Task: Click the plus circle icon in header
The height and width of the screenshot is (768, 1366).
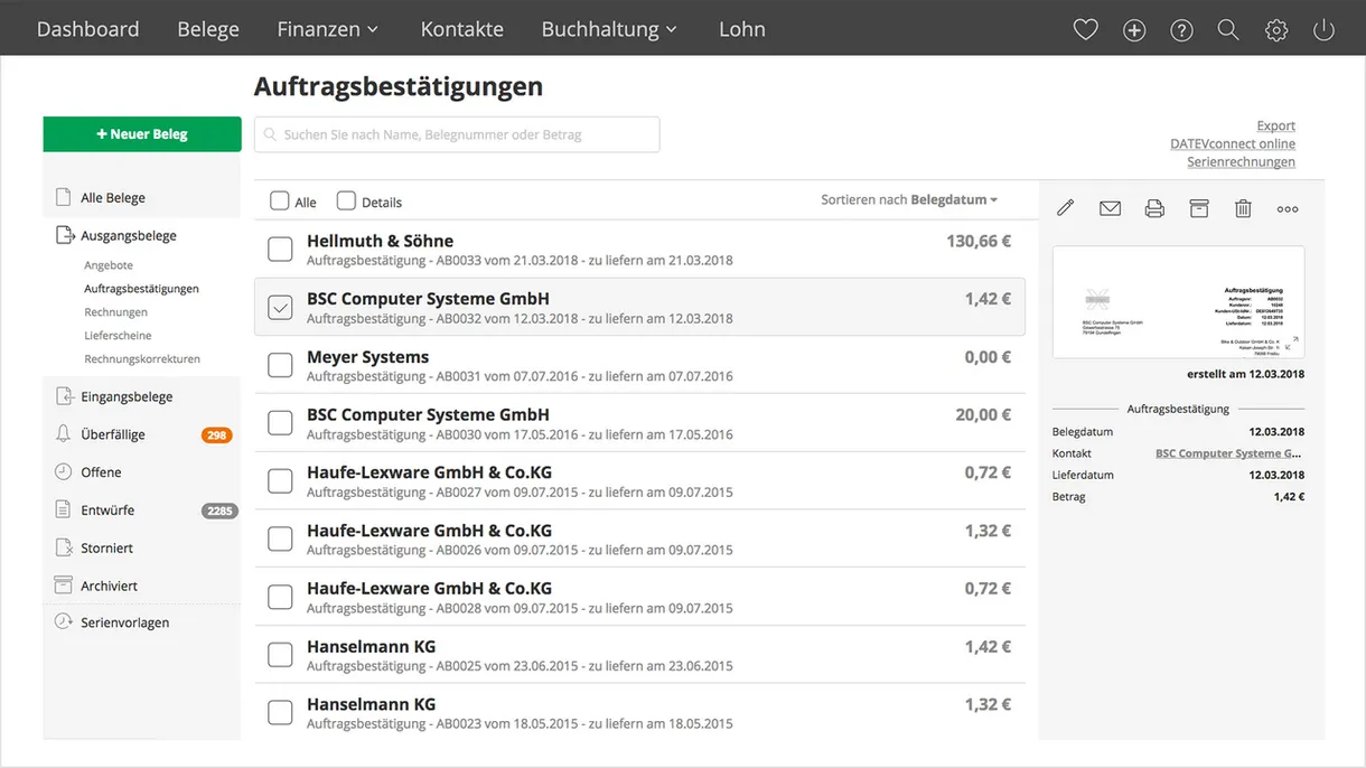Action: pos(1134,30)
